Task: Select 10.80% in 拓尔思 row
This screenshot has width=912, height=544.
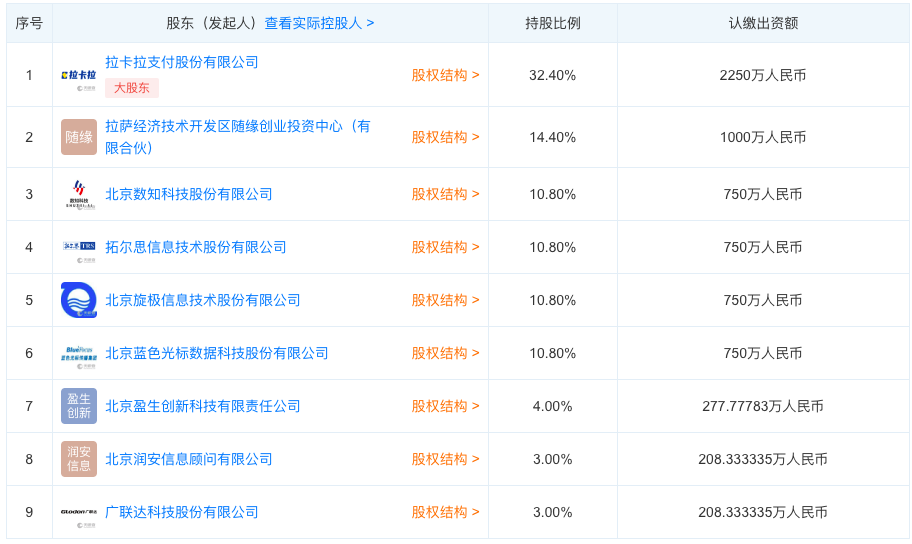Action: 553,247
